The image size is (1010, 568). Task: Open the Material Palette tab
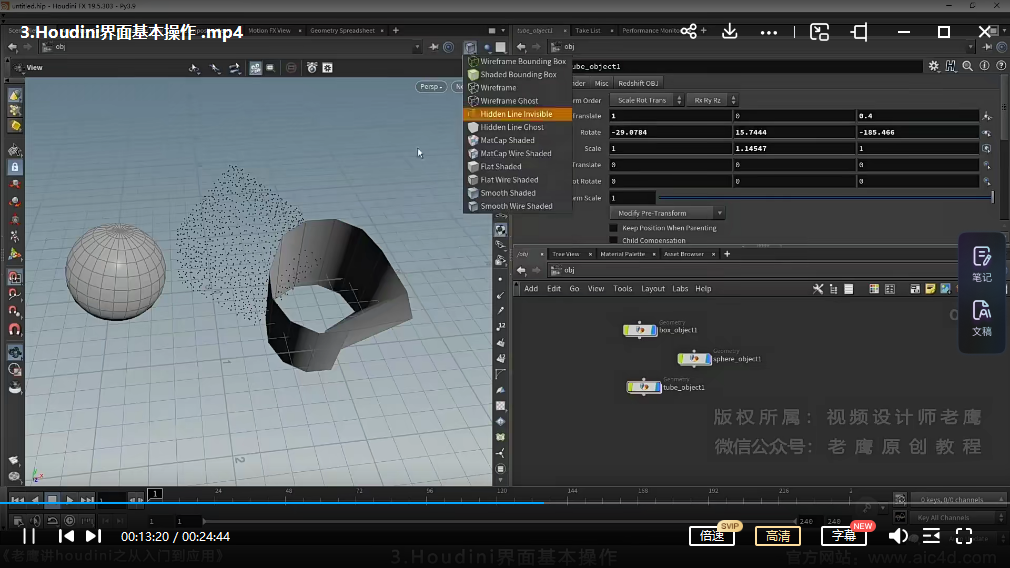622,254
